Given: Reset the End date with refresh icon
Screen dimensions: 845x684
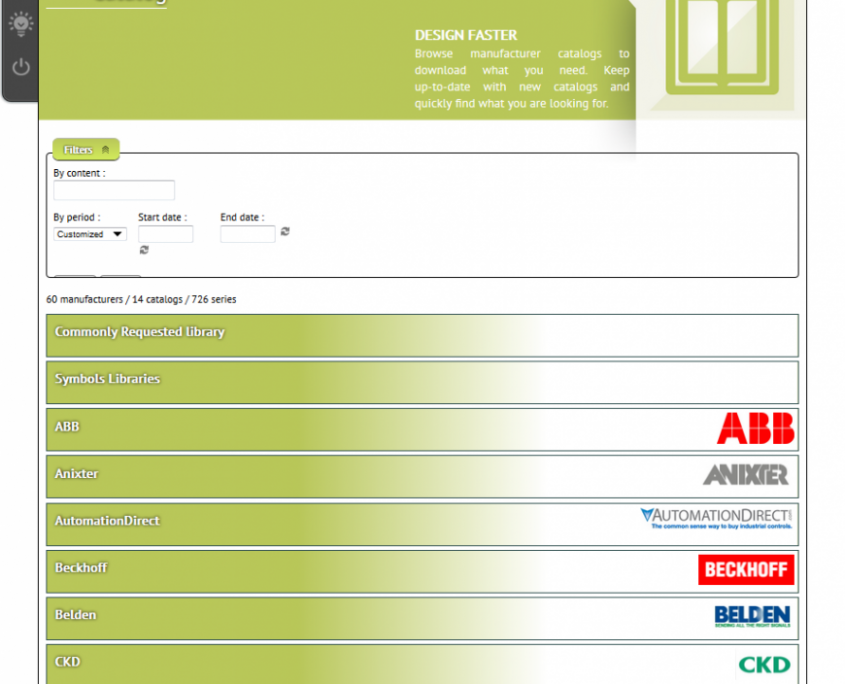Looking at the screenshot, I should click(285, 231).
